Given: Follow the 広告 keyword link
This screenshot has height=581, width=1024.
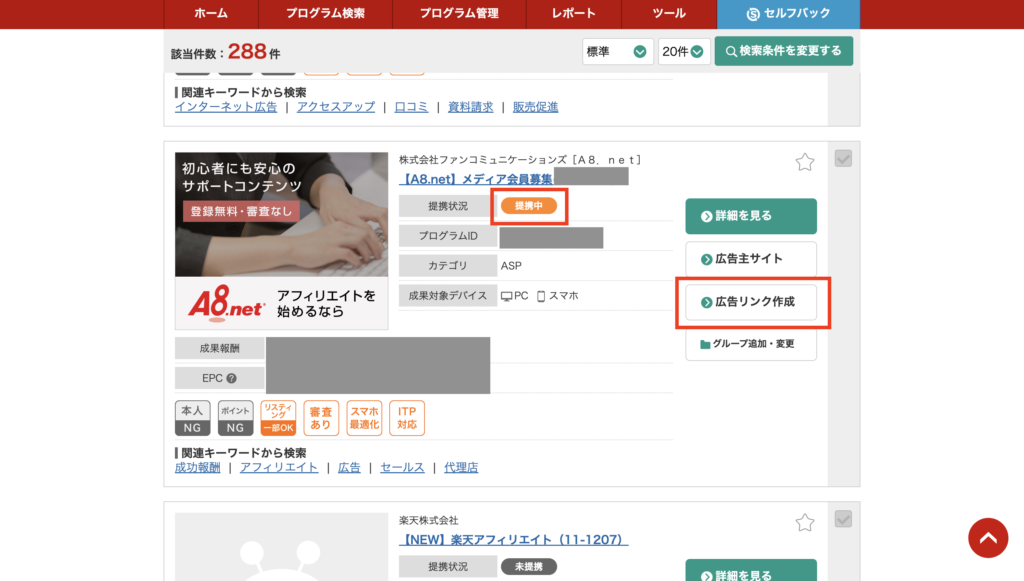Looking at the screenshot, I should pyautogui.click(x=349, y=467).
